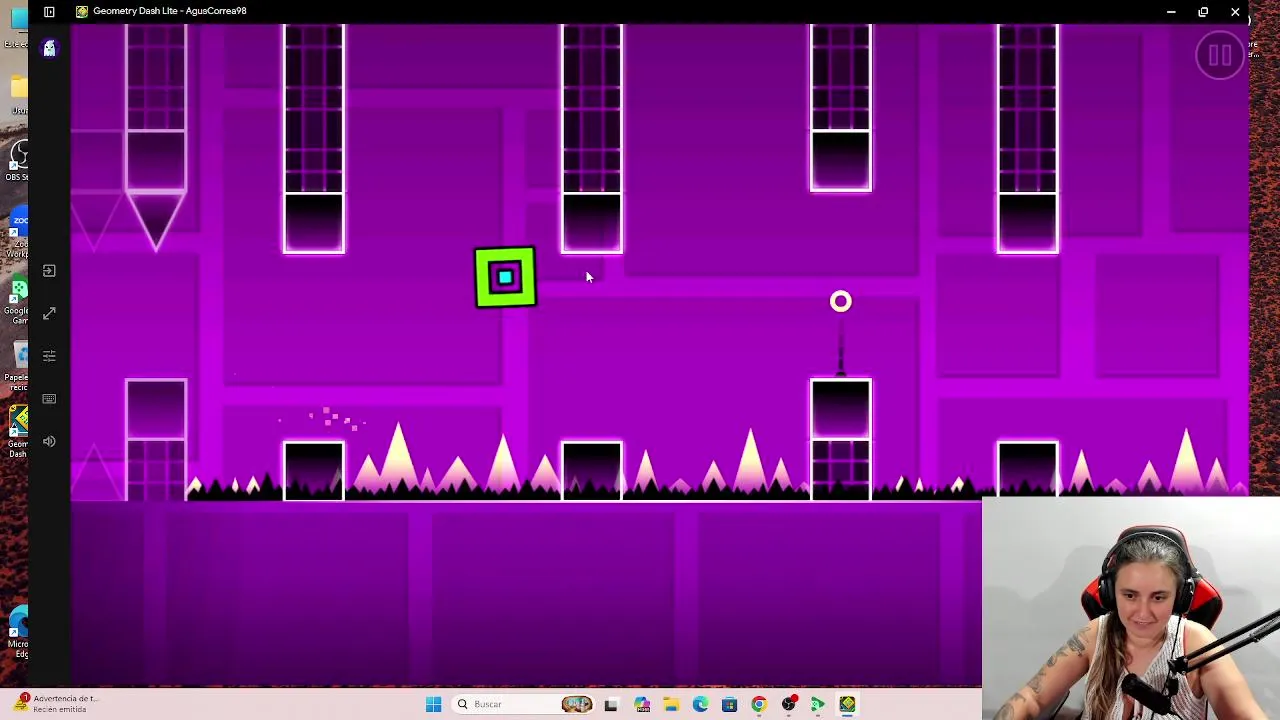Select the OBS Studio desktop shortcut
The width and height of the screenshot is (1280, 720).
(17, 160)
